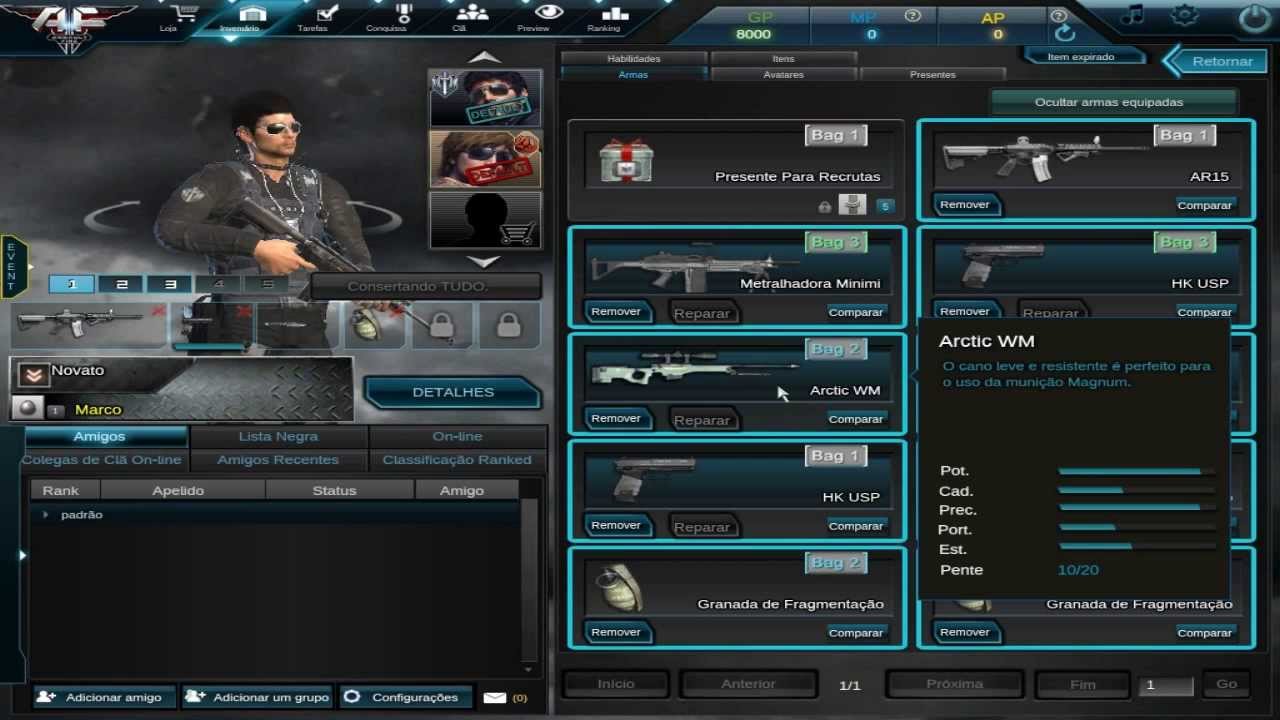Switch to the Habilidades tab
The width and height of the screenshot is (1280, 720).
click(634, 58)
